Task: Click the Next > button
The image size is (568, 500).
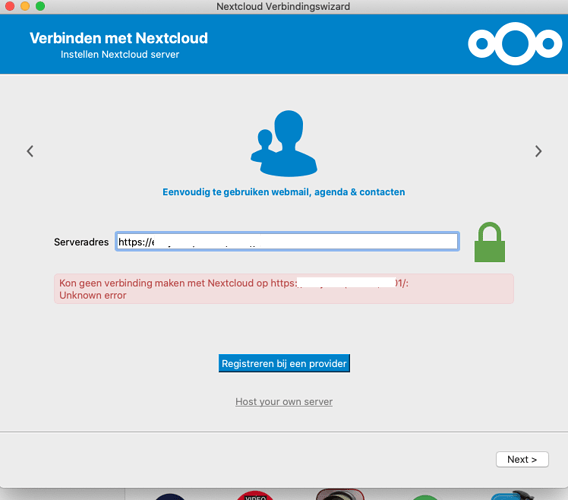Action: pyautogui.click(x=522, y=459)
